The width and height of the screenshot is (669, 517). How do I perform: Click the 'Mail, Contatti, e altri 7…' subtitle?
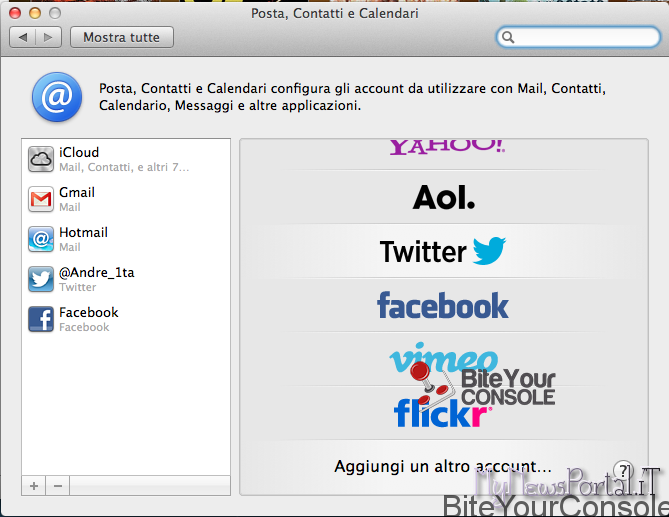124,167
